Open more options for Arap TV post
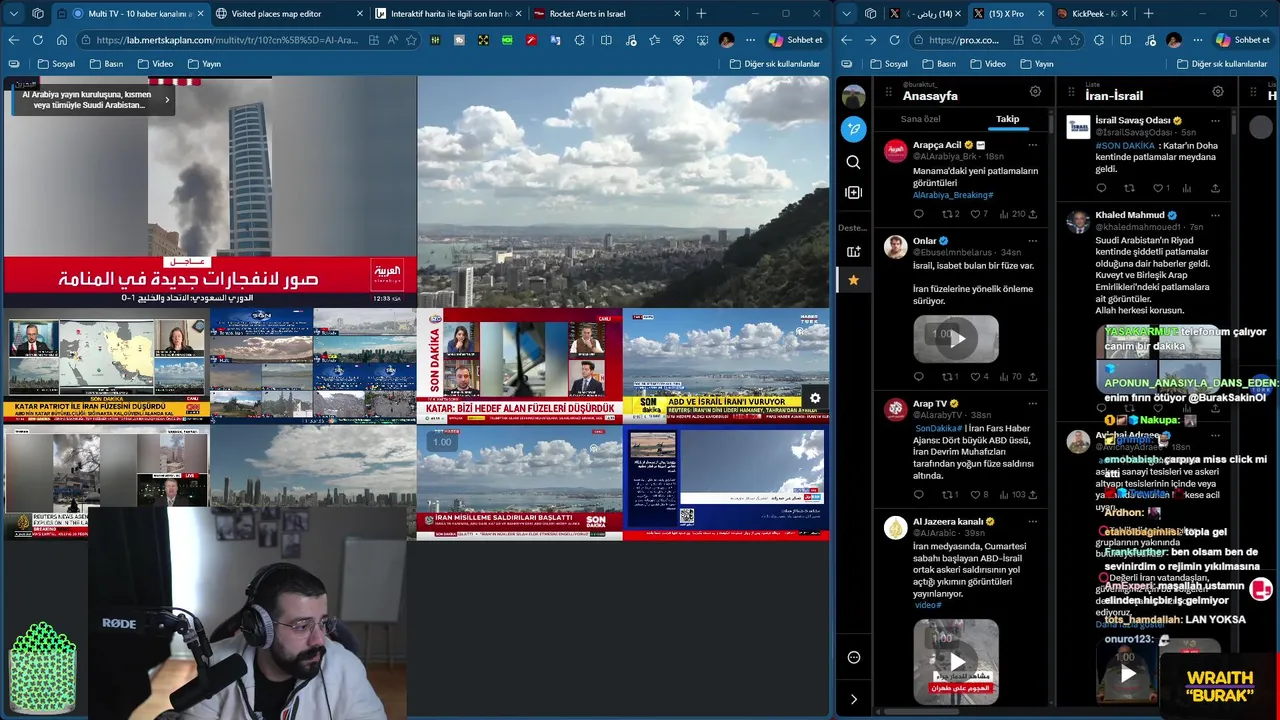The width and height of the screenshot is (1280, 720). click(x=1032, y=404)
